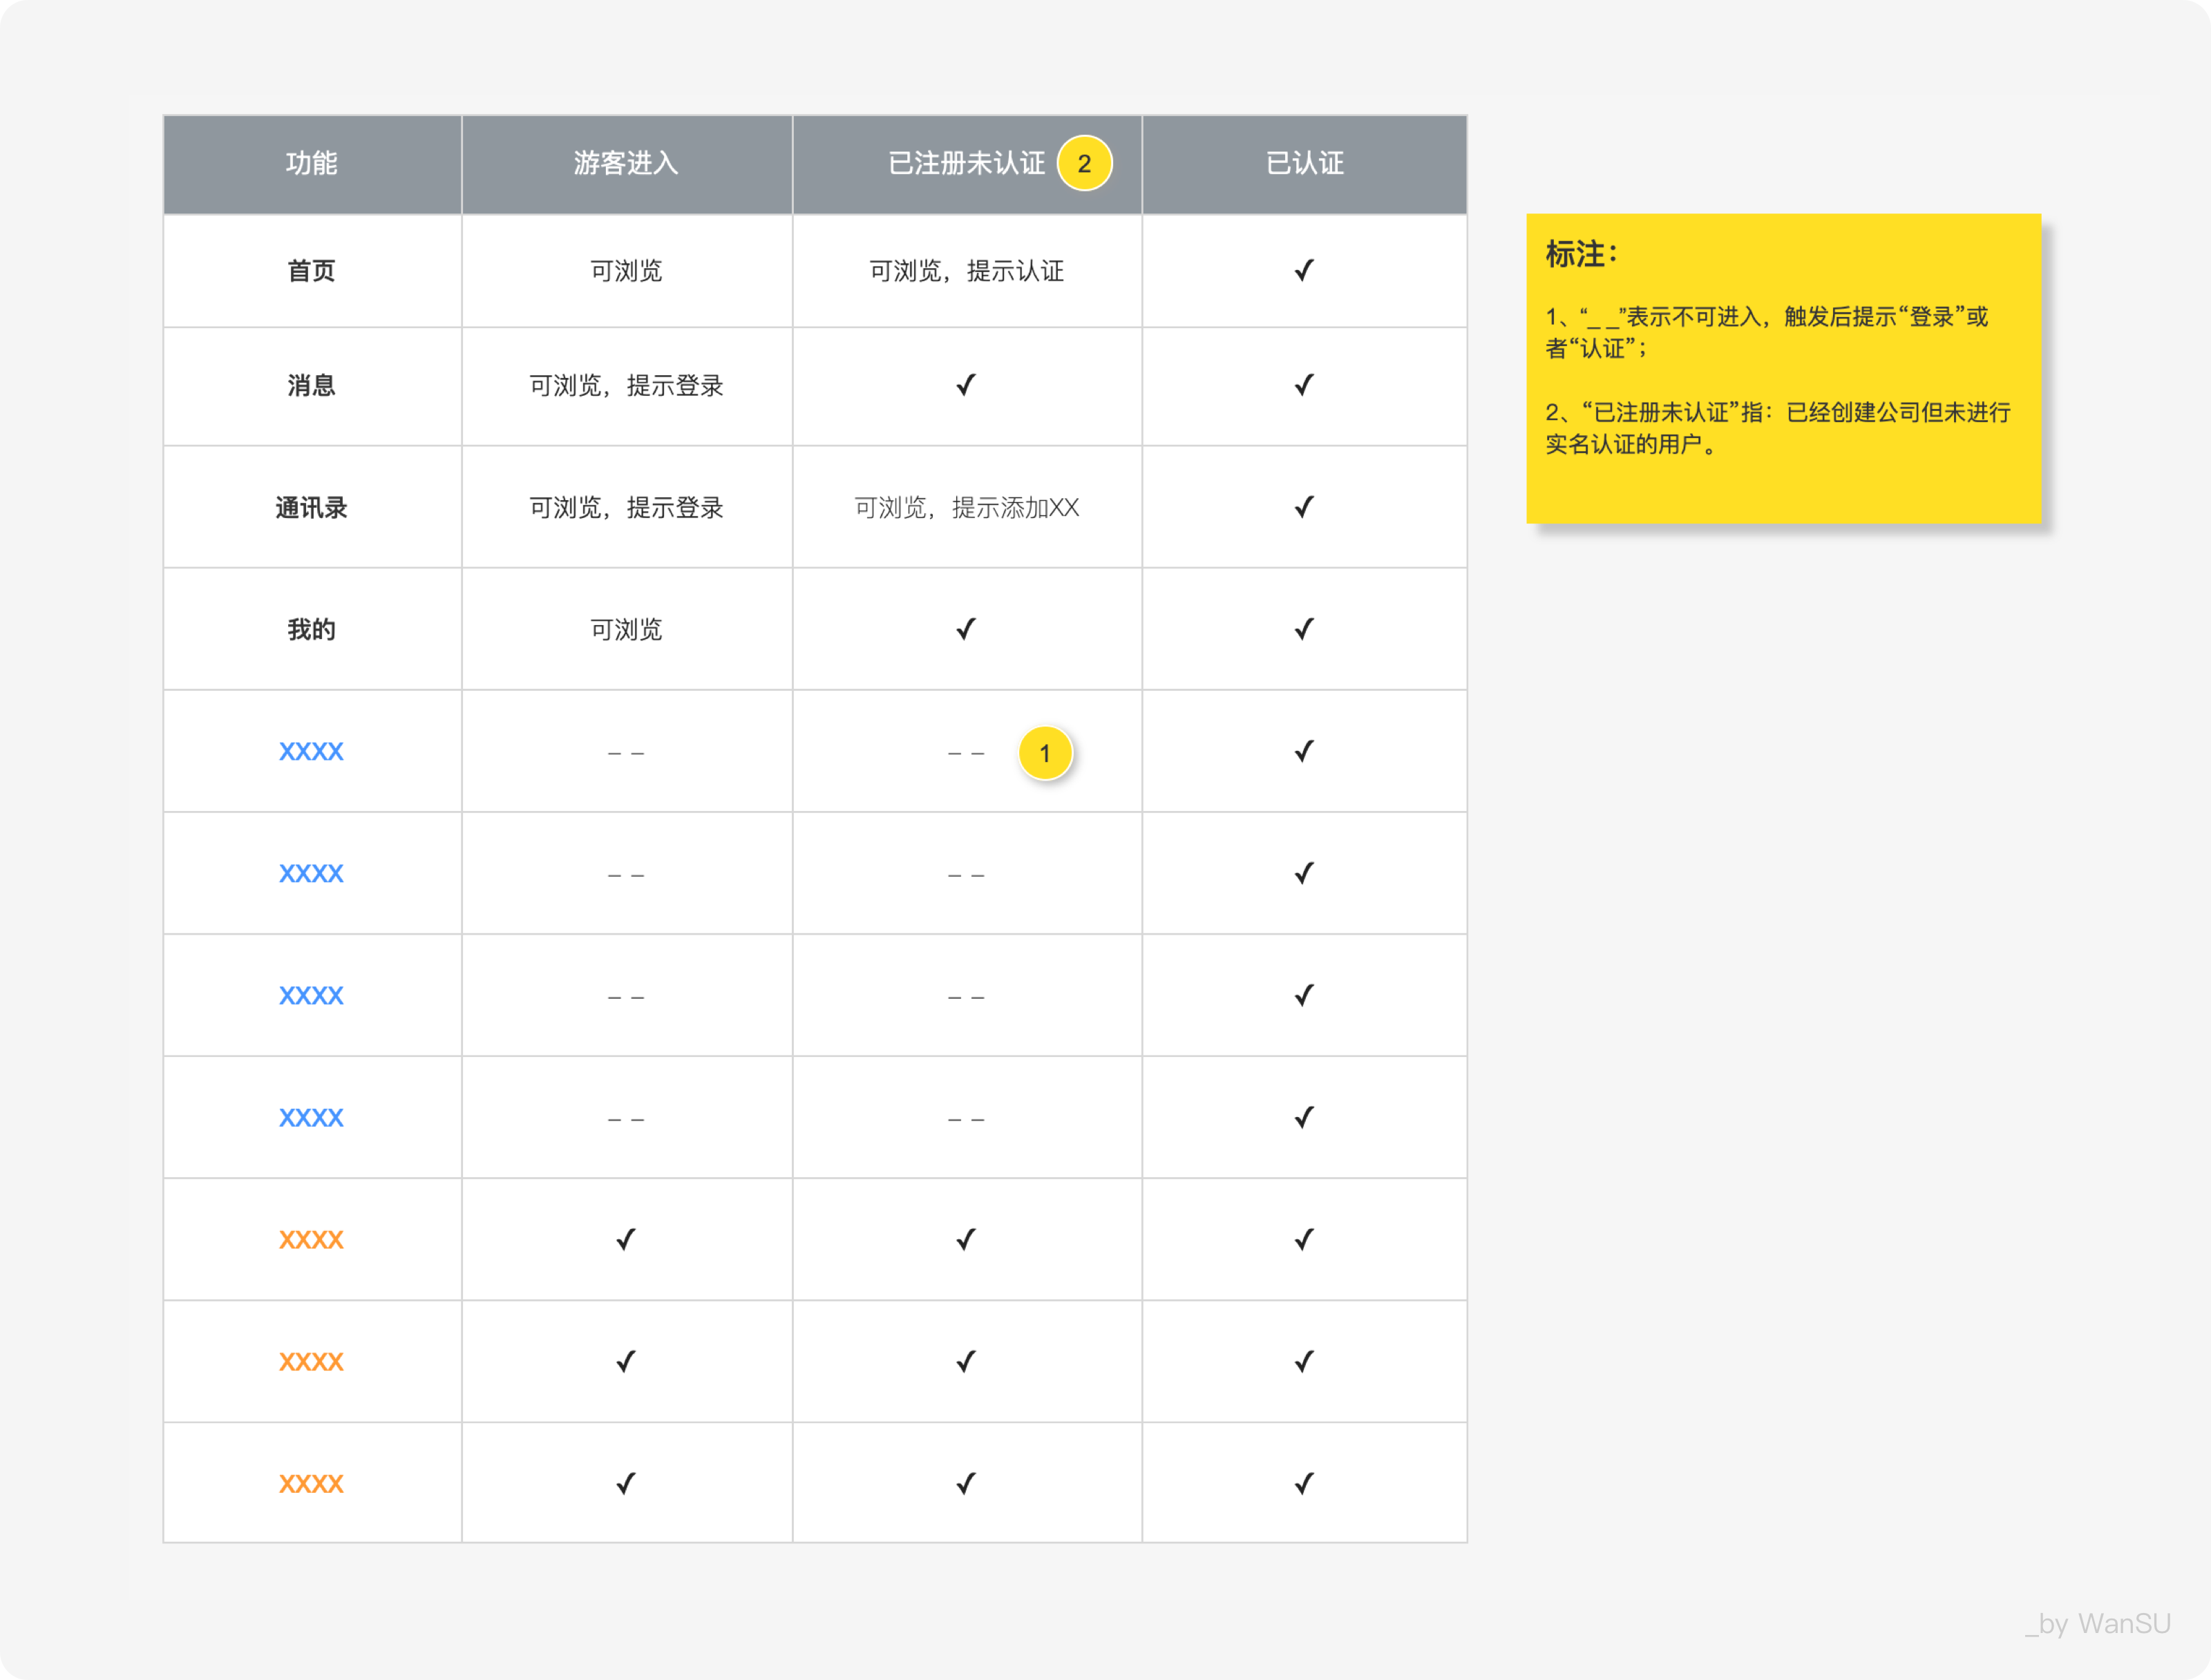
Task: Click the _by WanSU watermark text
Action: tap(2097, 1623)
